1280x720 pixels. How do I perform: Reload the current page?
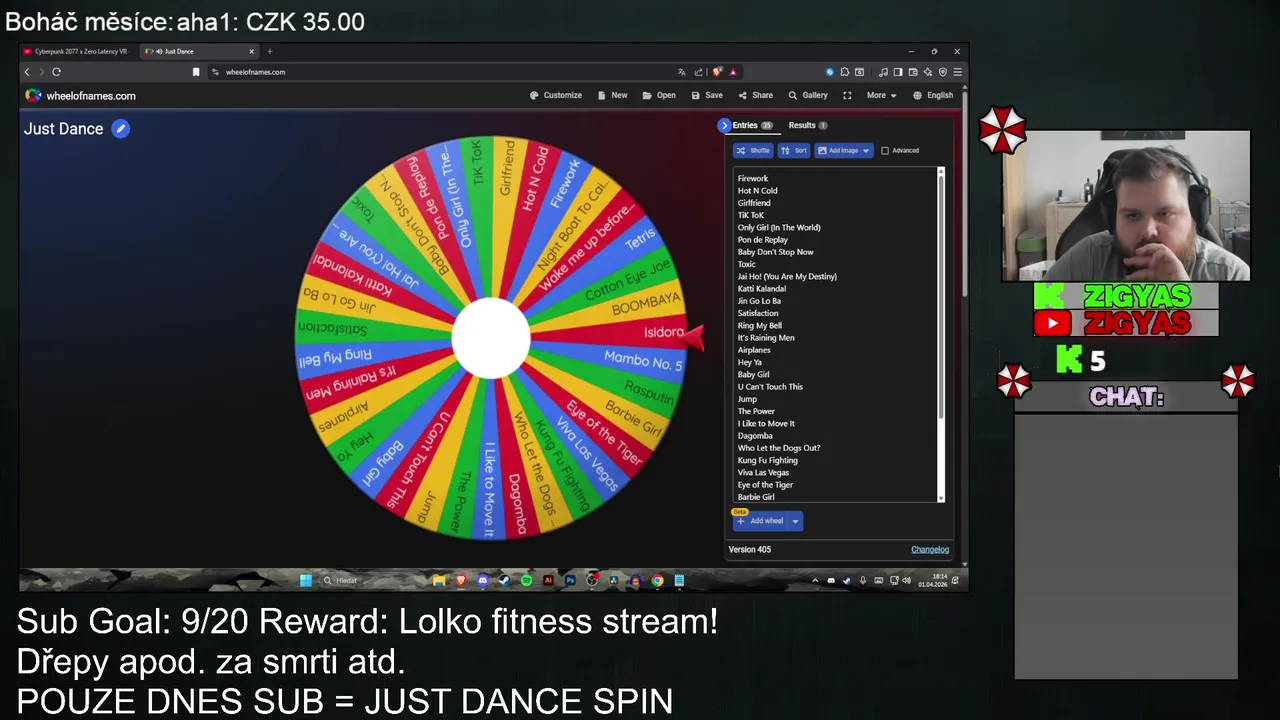click(x=57, y=72)
